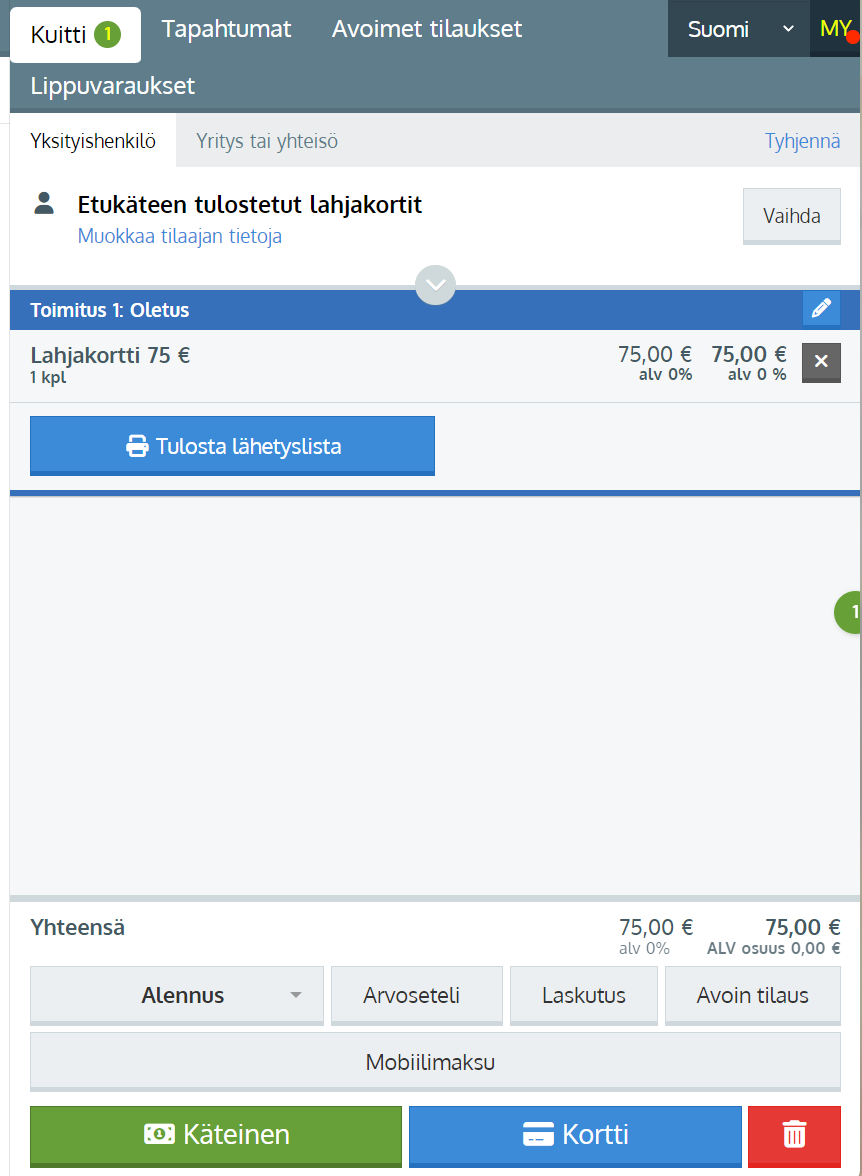Open the MY user account icon
Viewport: 862px width, 1176px height.
click(x=835, y=29)
